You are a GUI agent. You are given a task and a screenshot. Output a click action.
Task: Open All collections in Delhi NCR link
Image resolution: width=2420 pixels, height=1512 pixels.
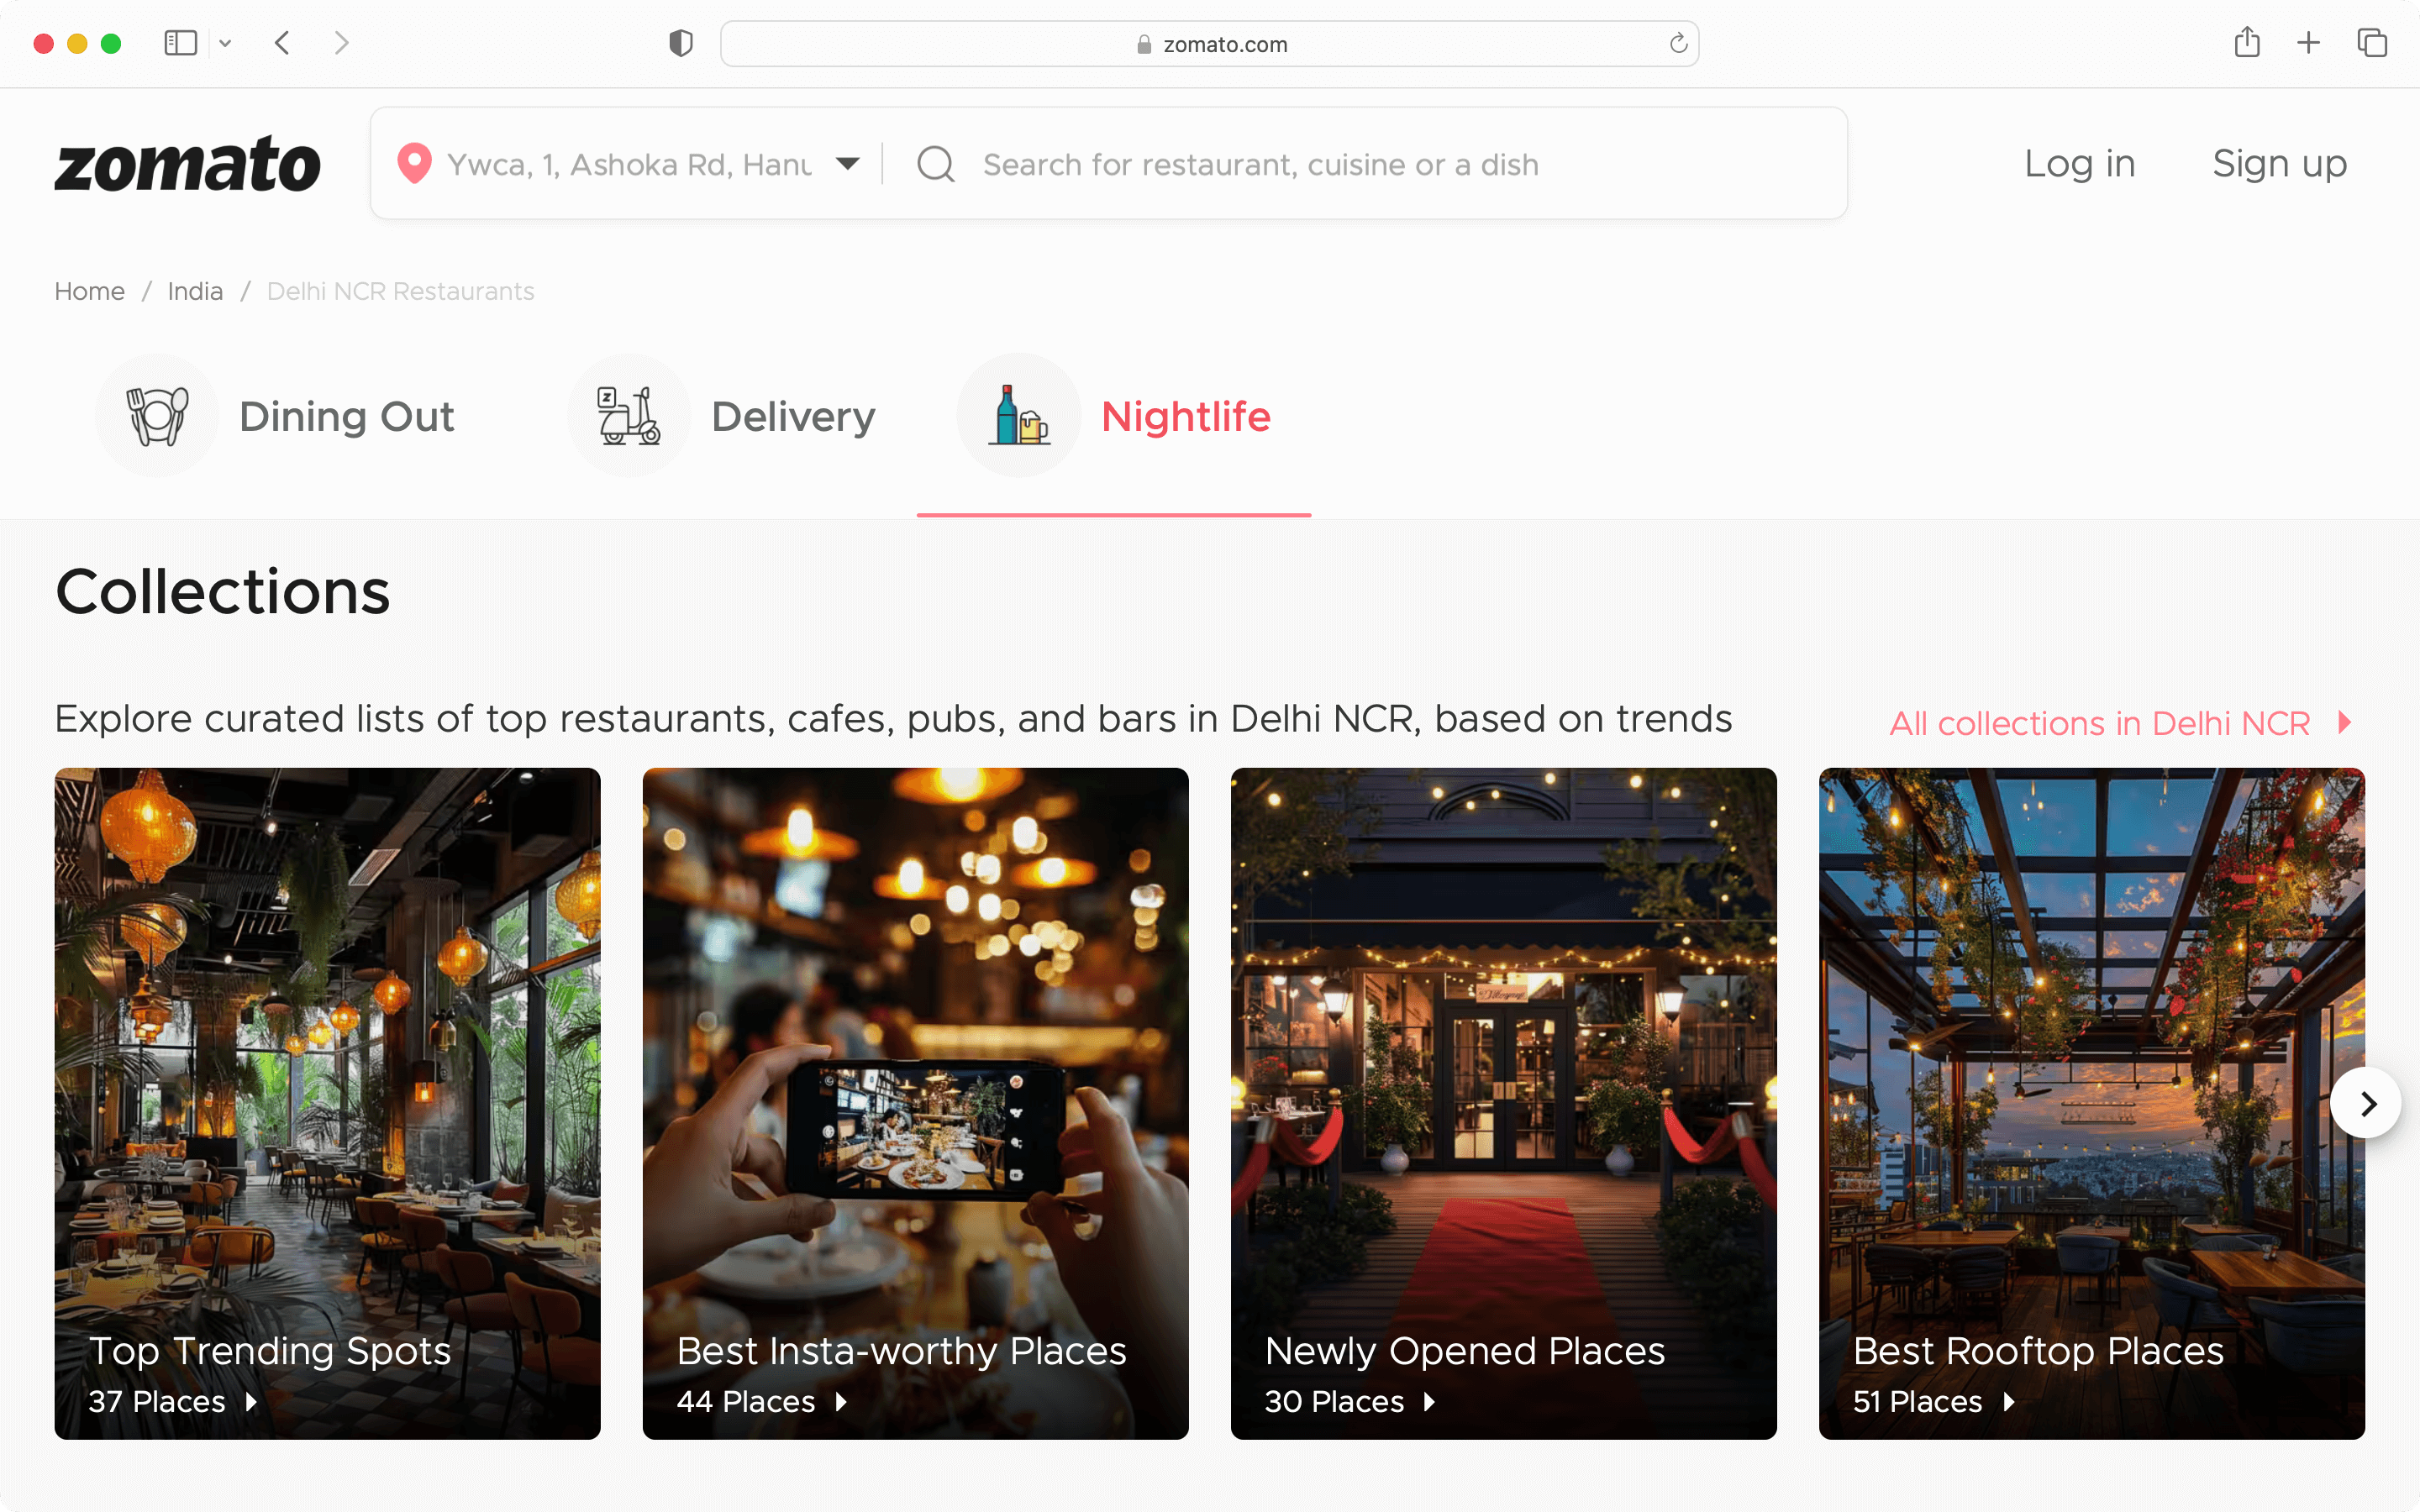point(2099,723)
